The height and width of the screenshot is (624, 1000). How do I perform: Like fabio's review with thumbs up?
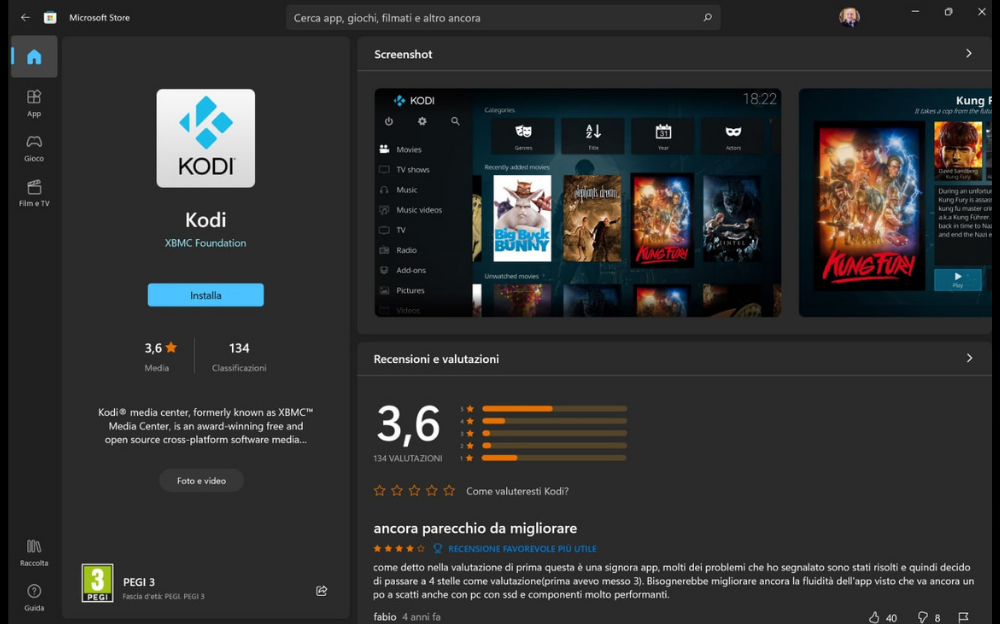(x=874, y=617)
